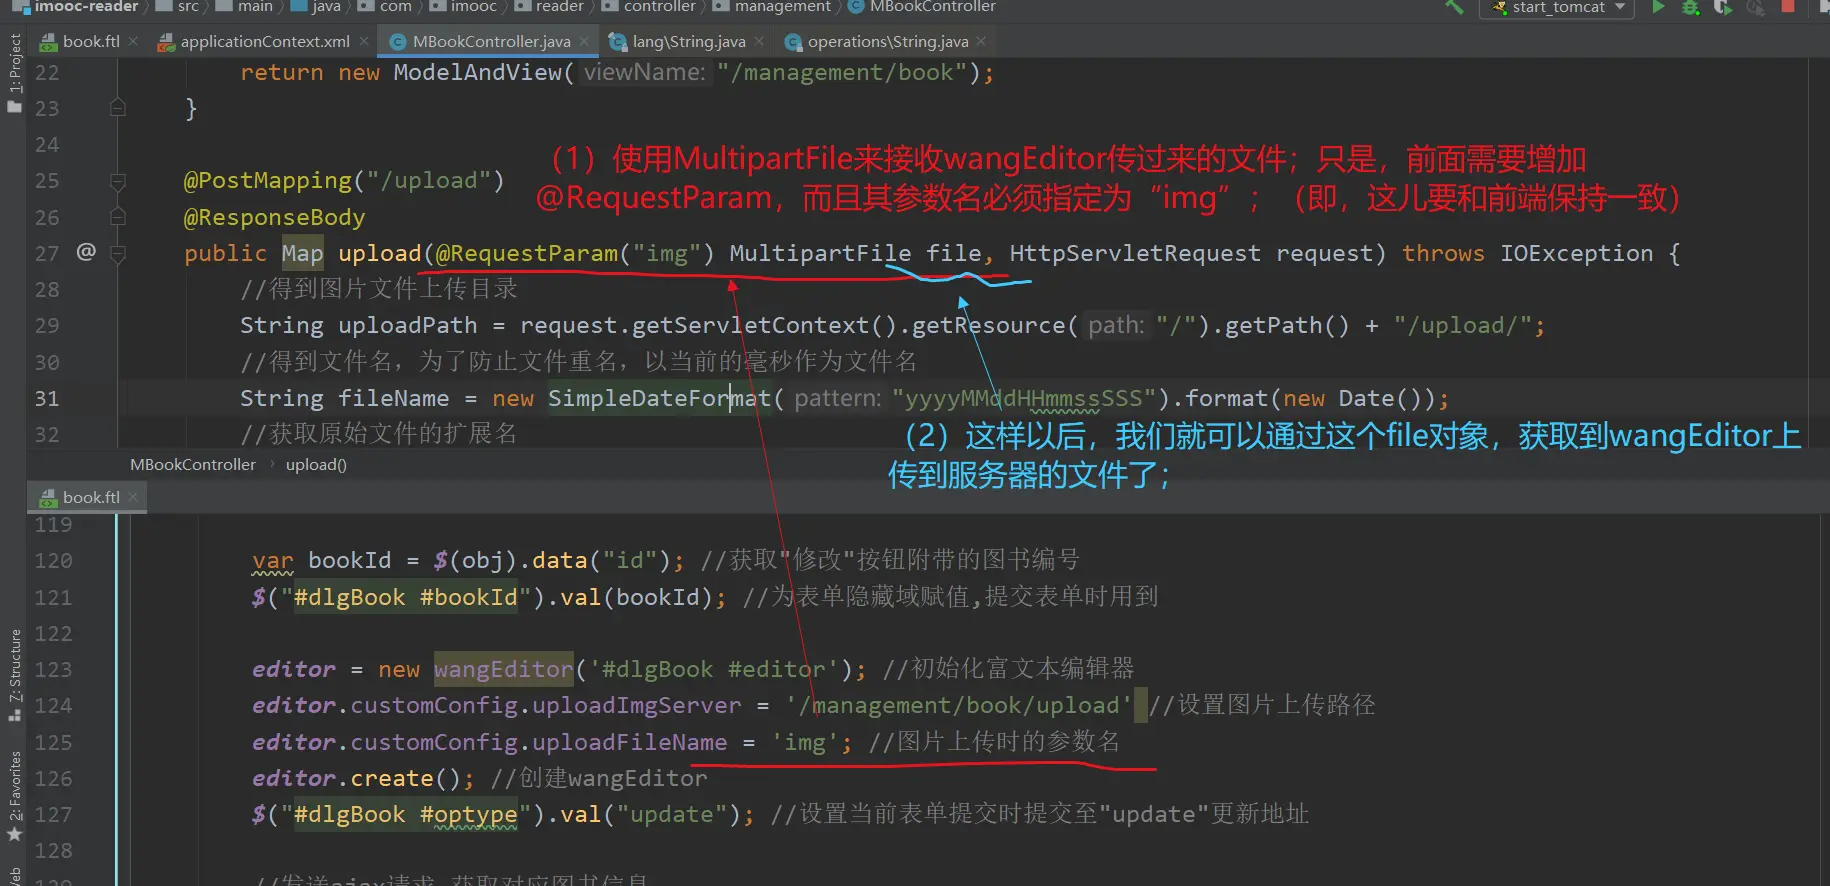The height and width of the screenshot is (886, 1830).
Task: Click line number 31 in the gutter
Action: coord(47,399)
